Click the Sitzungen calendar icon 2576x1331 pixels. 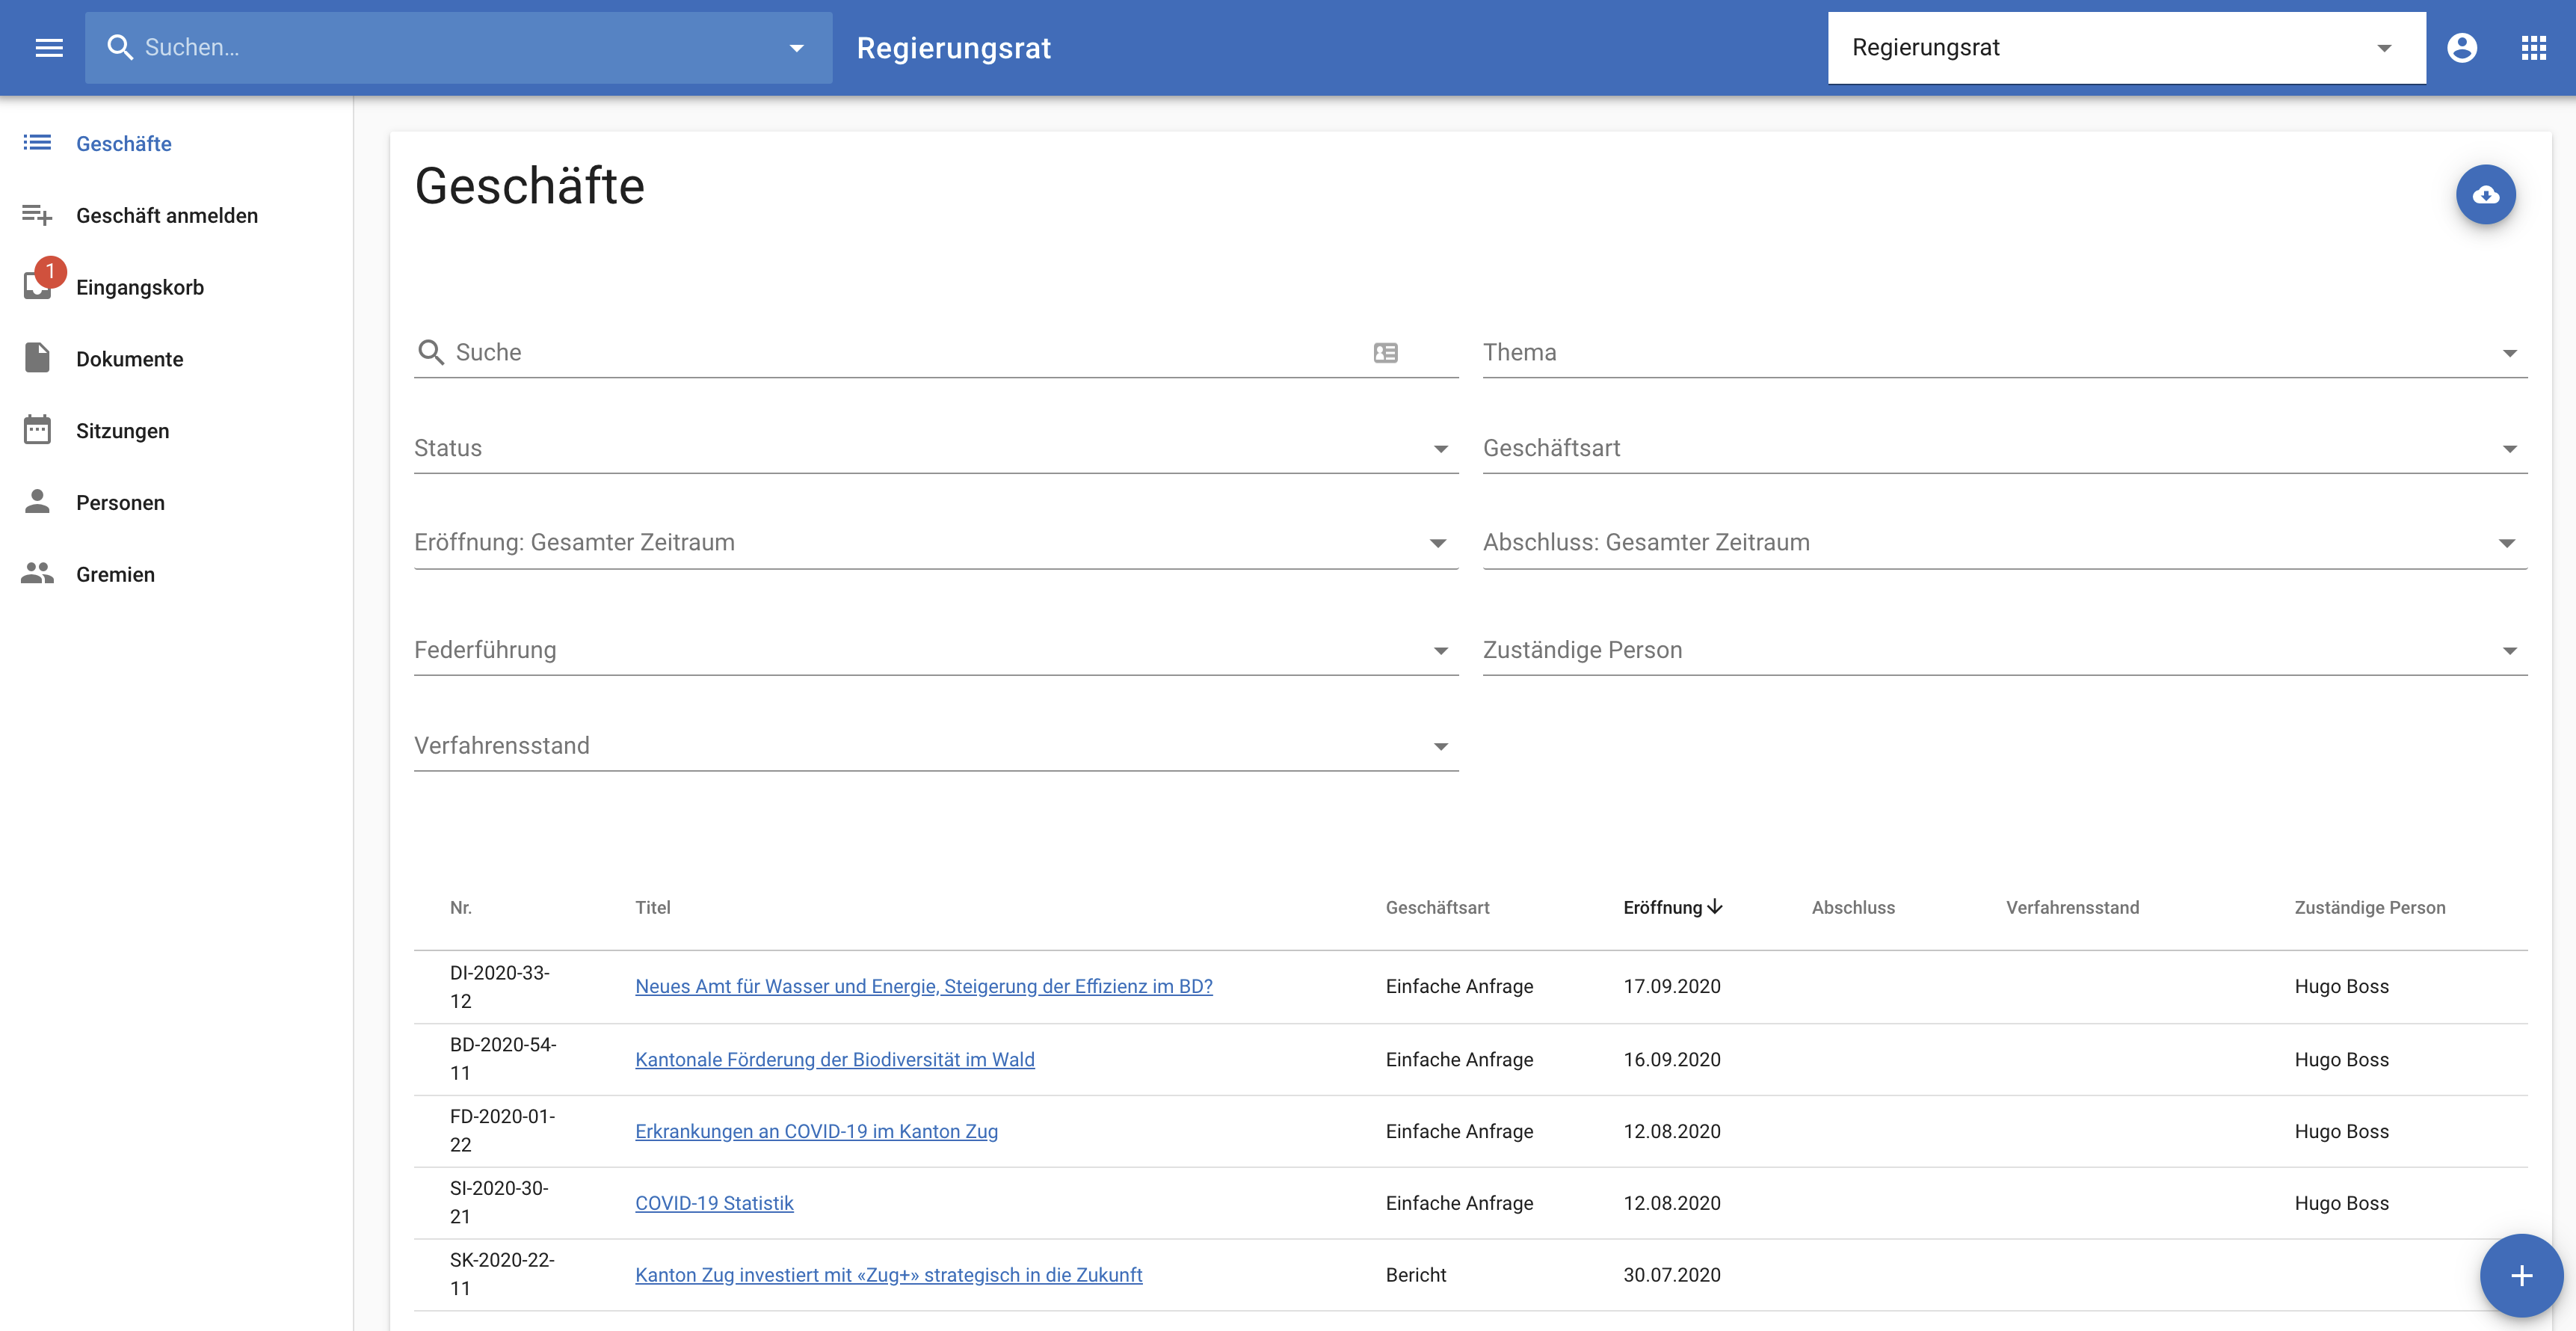38,430
